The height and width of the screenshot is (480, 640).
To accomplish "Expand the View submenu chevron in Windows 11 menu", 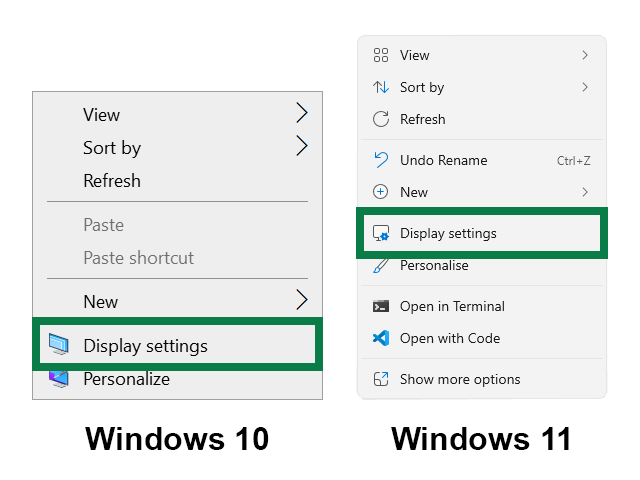I will [x=585, y=55].
